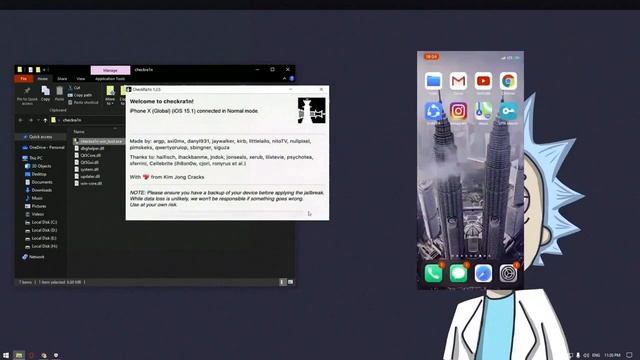Open Downloads in the sidebar
This screenshot has height=360, width=640.
point(38,190)
